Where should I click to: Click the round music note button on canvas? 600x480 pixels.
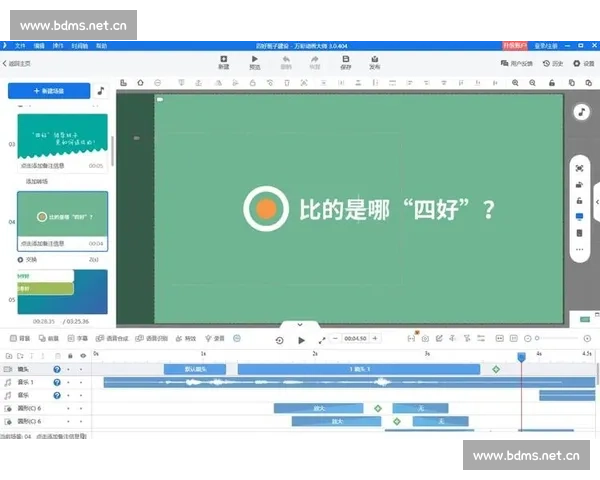click(581, 112)
